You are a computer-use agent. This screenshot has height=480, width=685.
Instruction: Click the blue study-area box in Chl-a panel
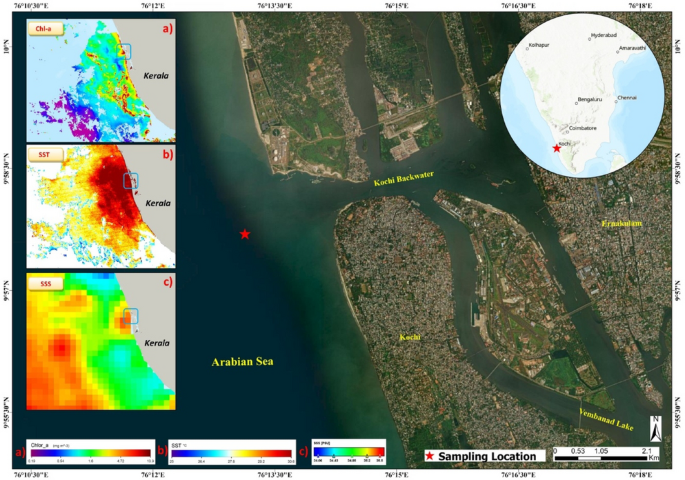[x=124, y=52]
